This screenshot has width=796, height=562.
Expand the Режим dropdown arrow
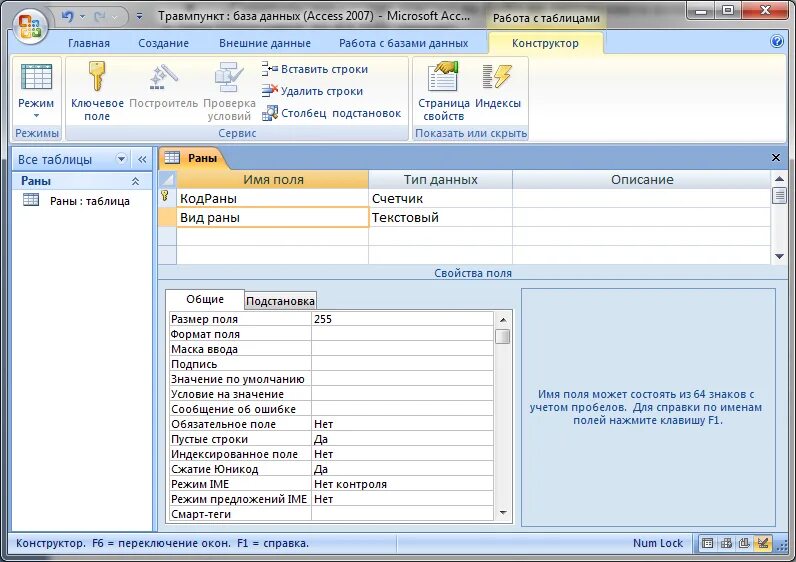click(x=36, y=116)
